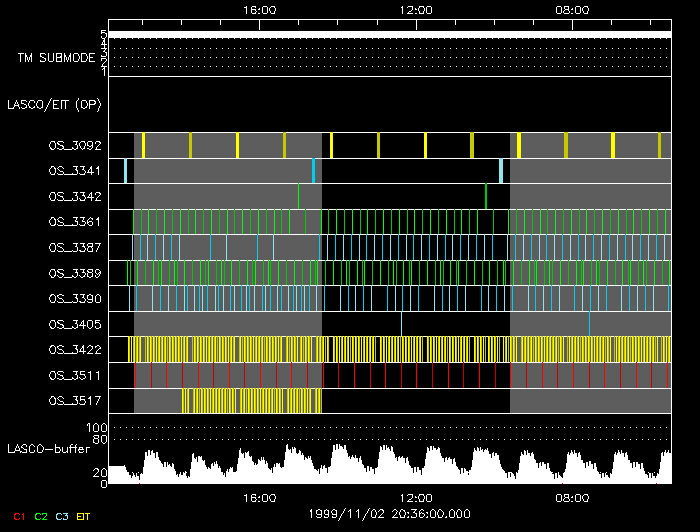Image resolution: width=700 pixels, height=532 pixels.
Task: Click the EIT legend entry
Action: point(84,516)
